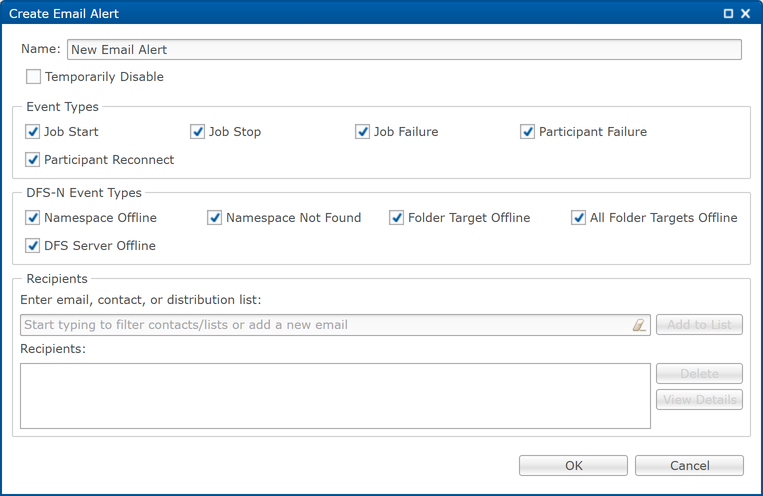Click the Event Types group label
Screen dimensions: 763x496
pos(62,107)
